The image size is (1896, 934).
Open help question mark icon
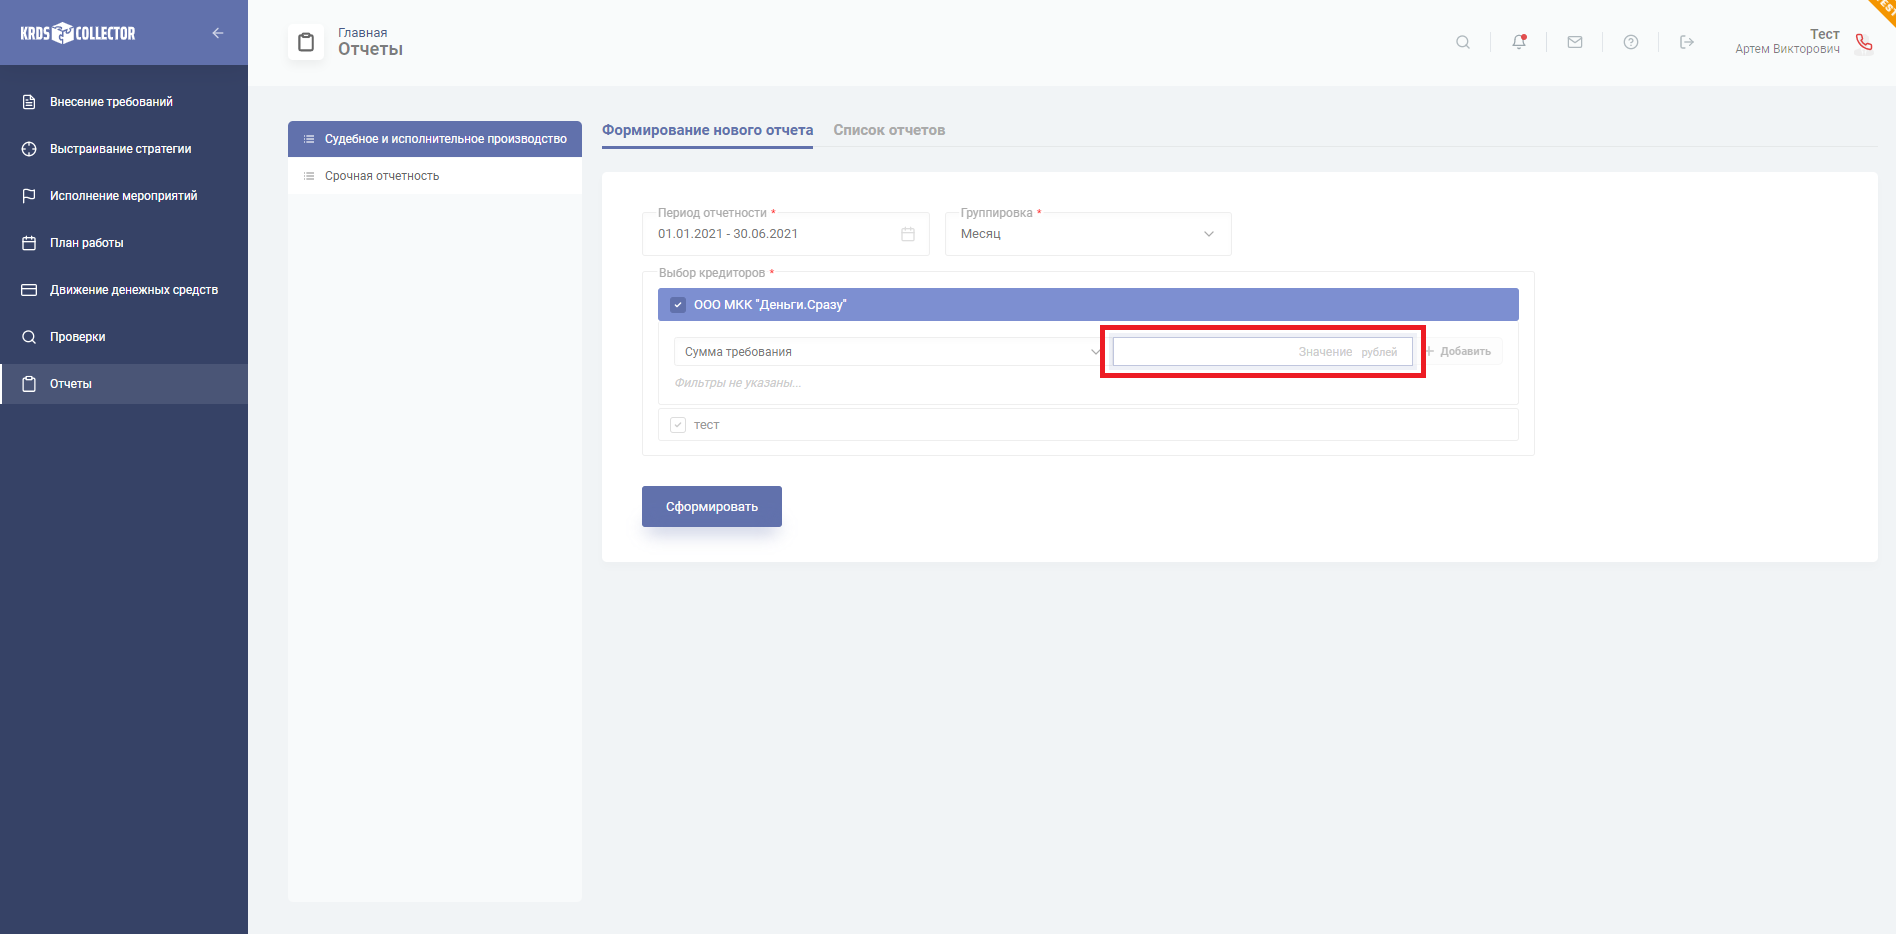tap(1631, 42)
